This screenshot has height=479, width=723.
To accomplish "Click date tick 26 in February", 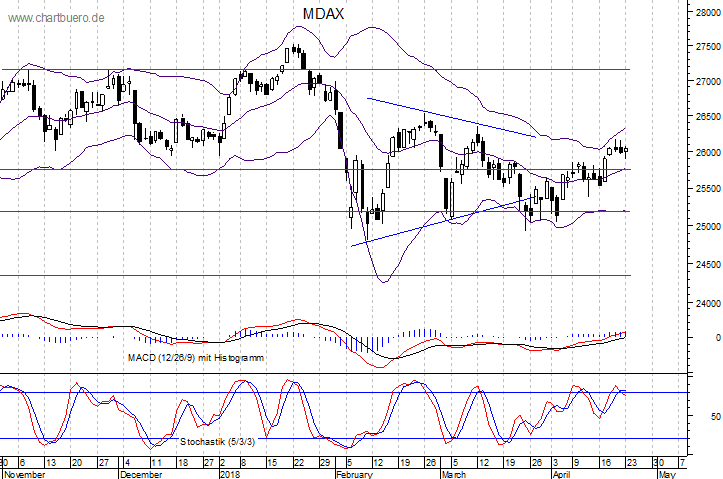I will pyautogui.click(x=431, y=463).
